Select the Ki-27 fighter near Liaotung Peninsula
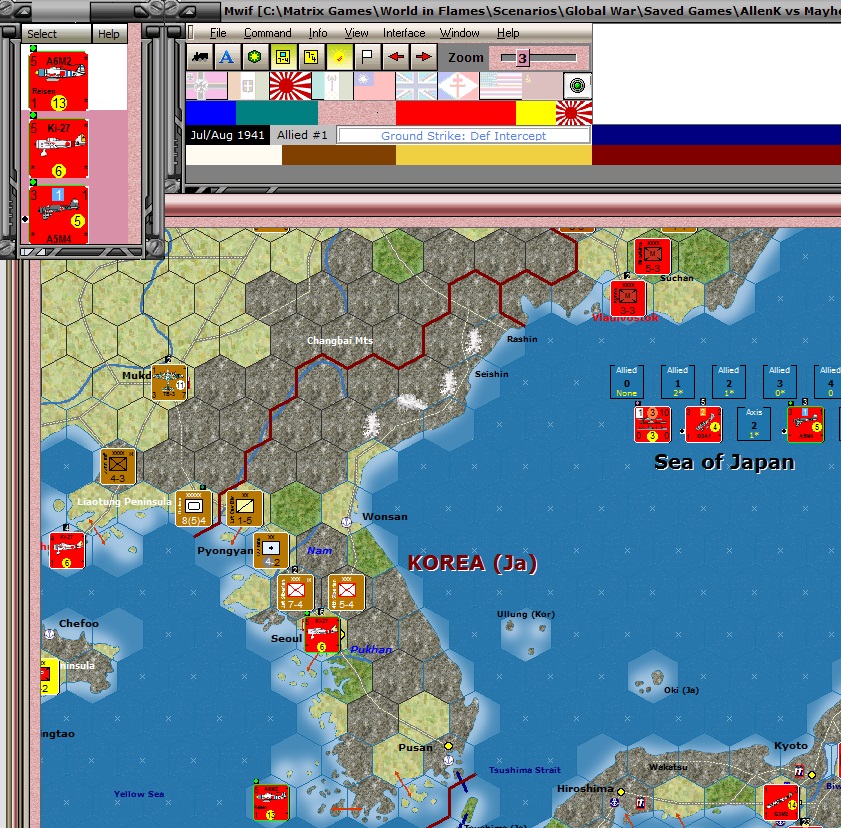841x828 pixels. pos(67,551)
